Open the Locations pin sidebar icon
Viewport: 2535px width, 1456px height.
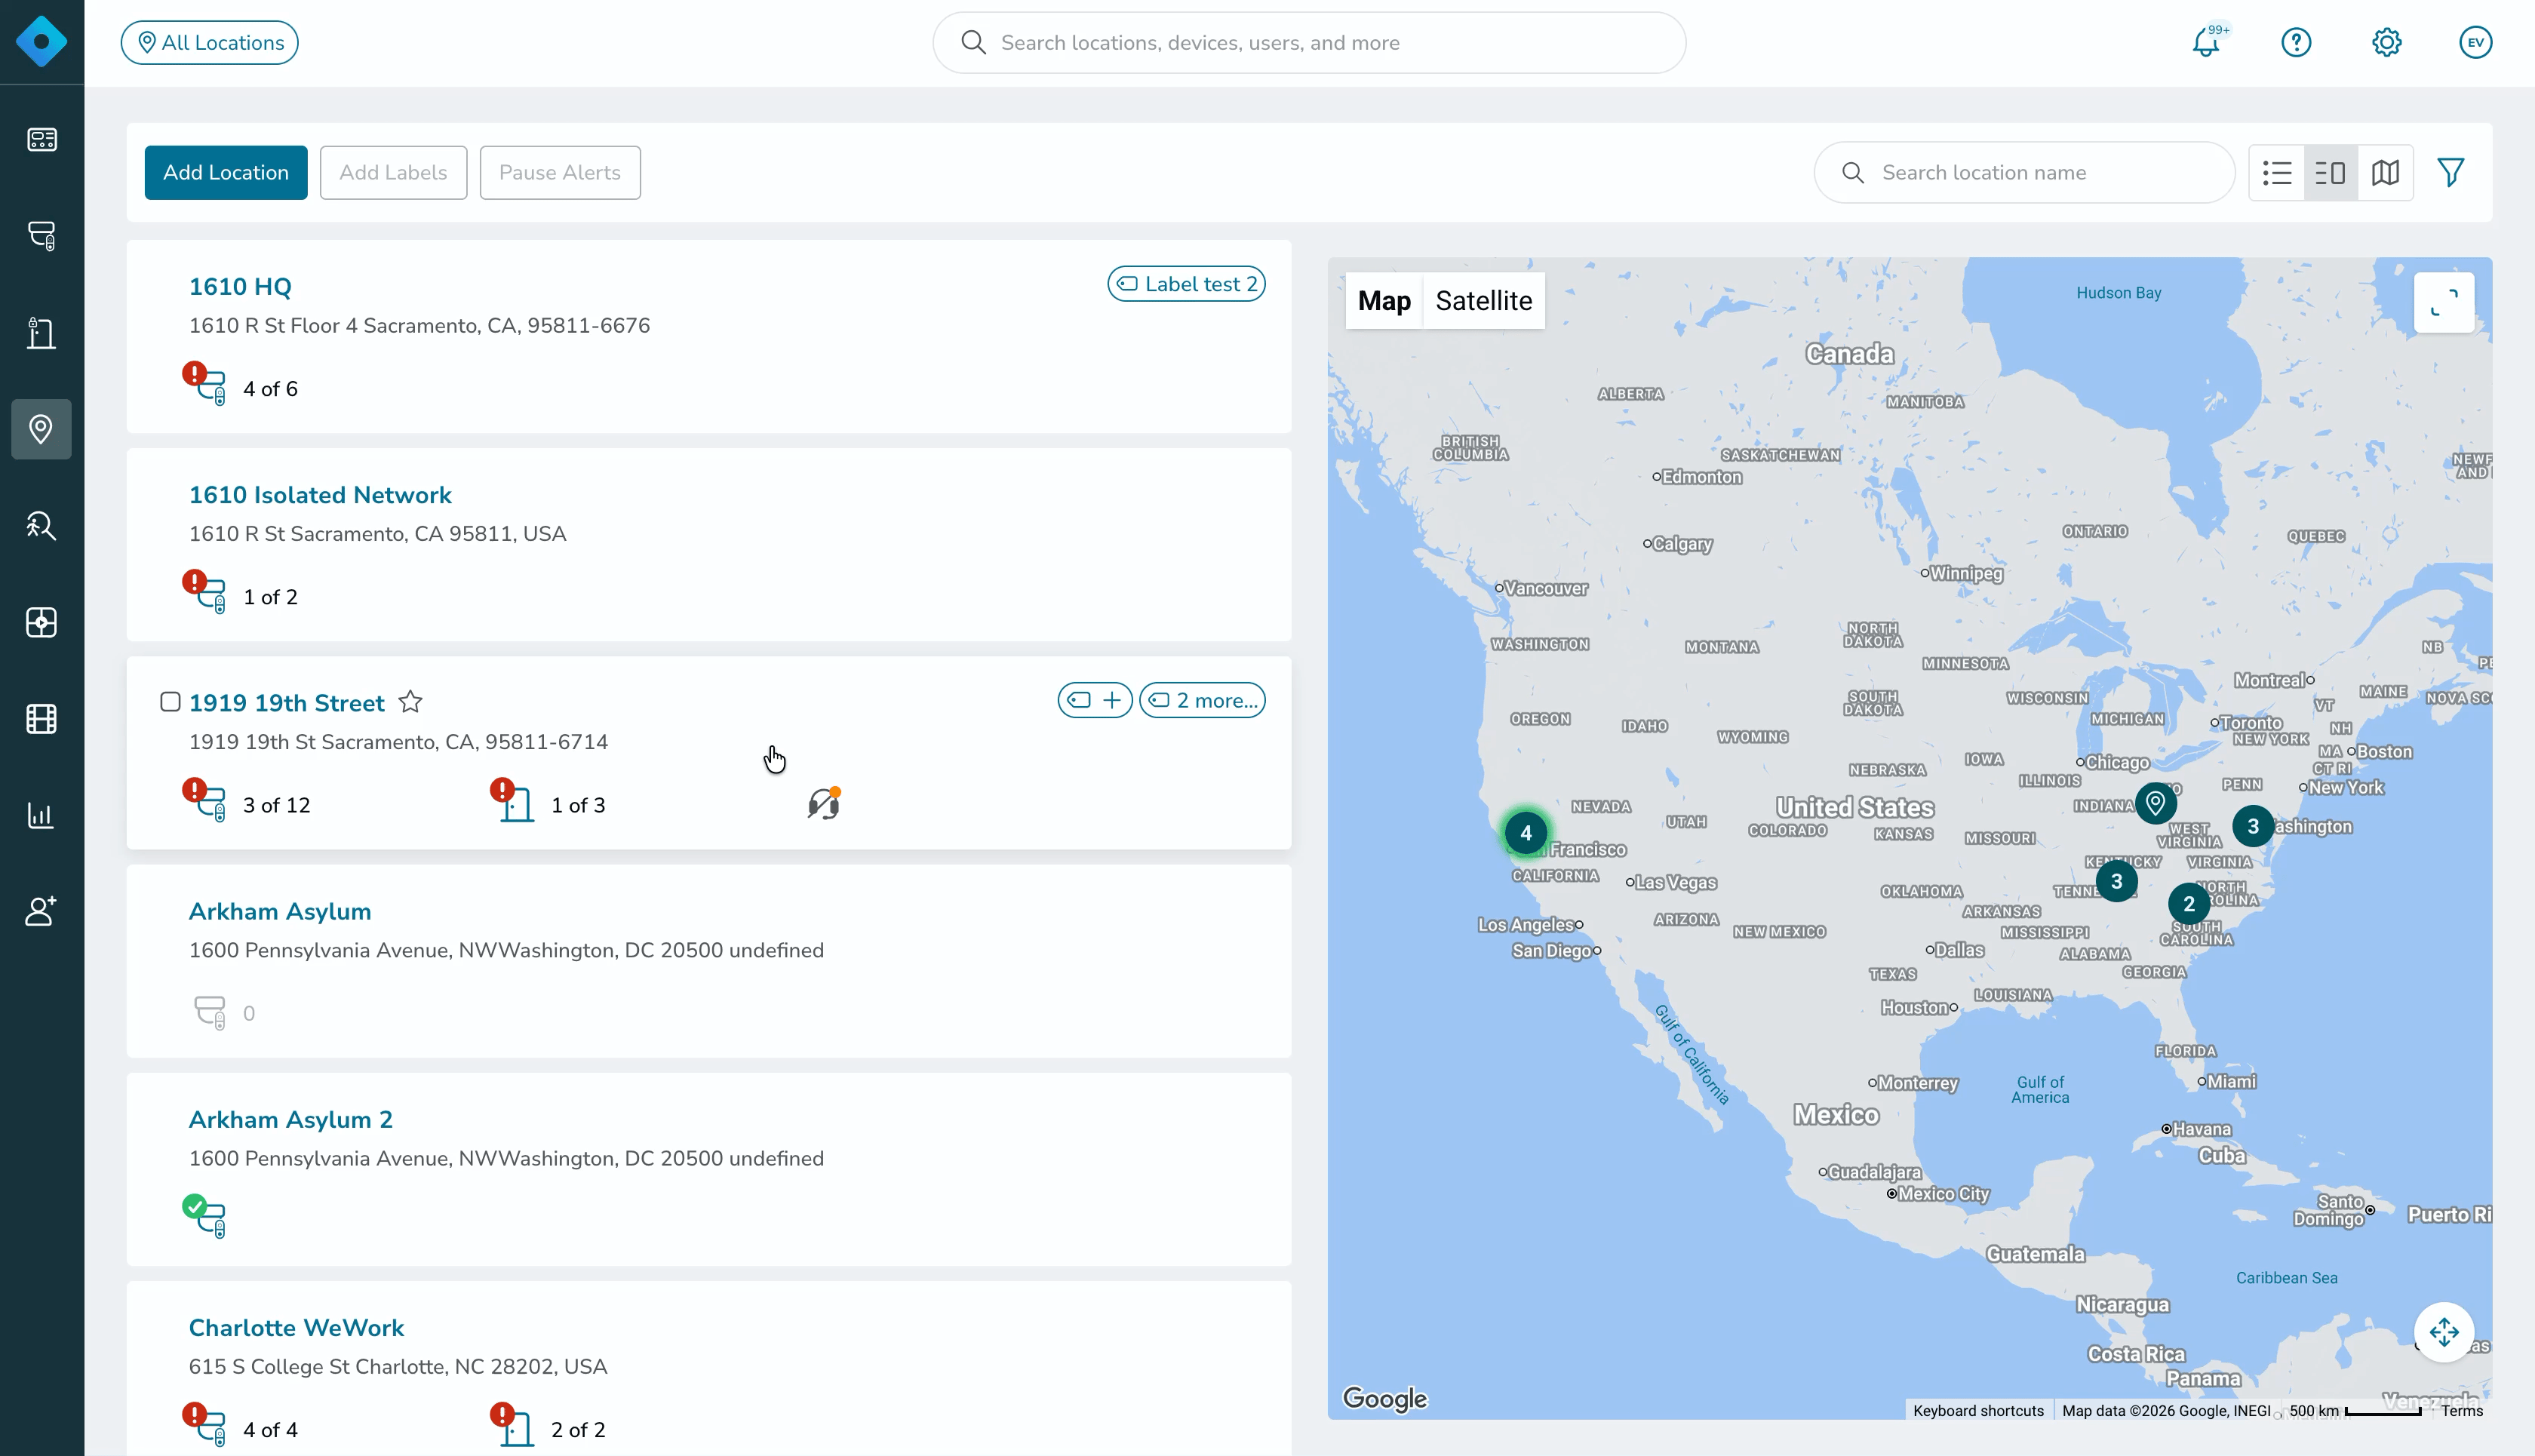pos(41,429)
